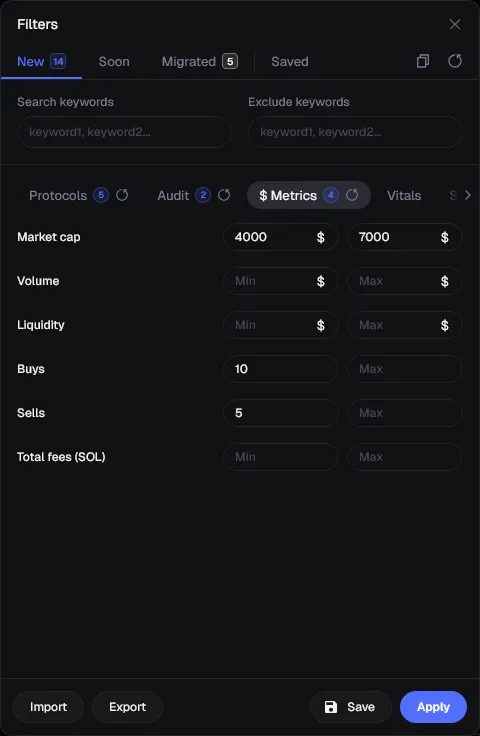Click the copy filters icon

point(423,61)
